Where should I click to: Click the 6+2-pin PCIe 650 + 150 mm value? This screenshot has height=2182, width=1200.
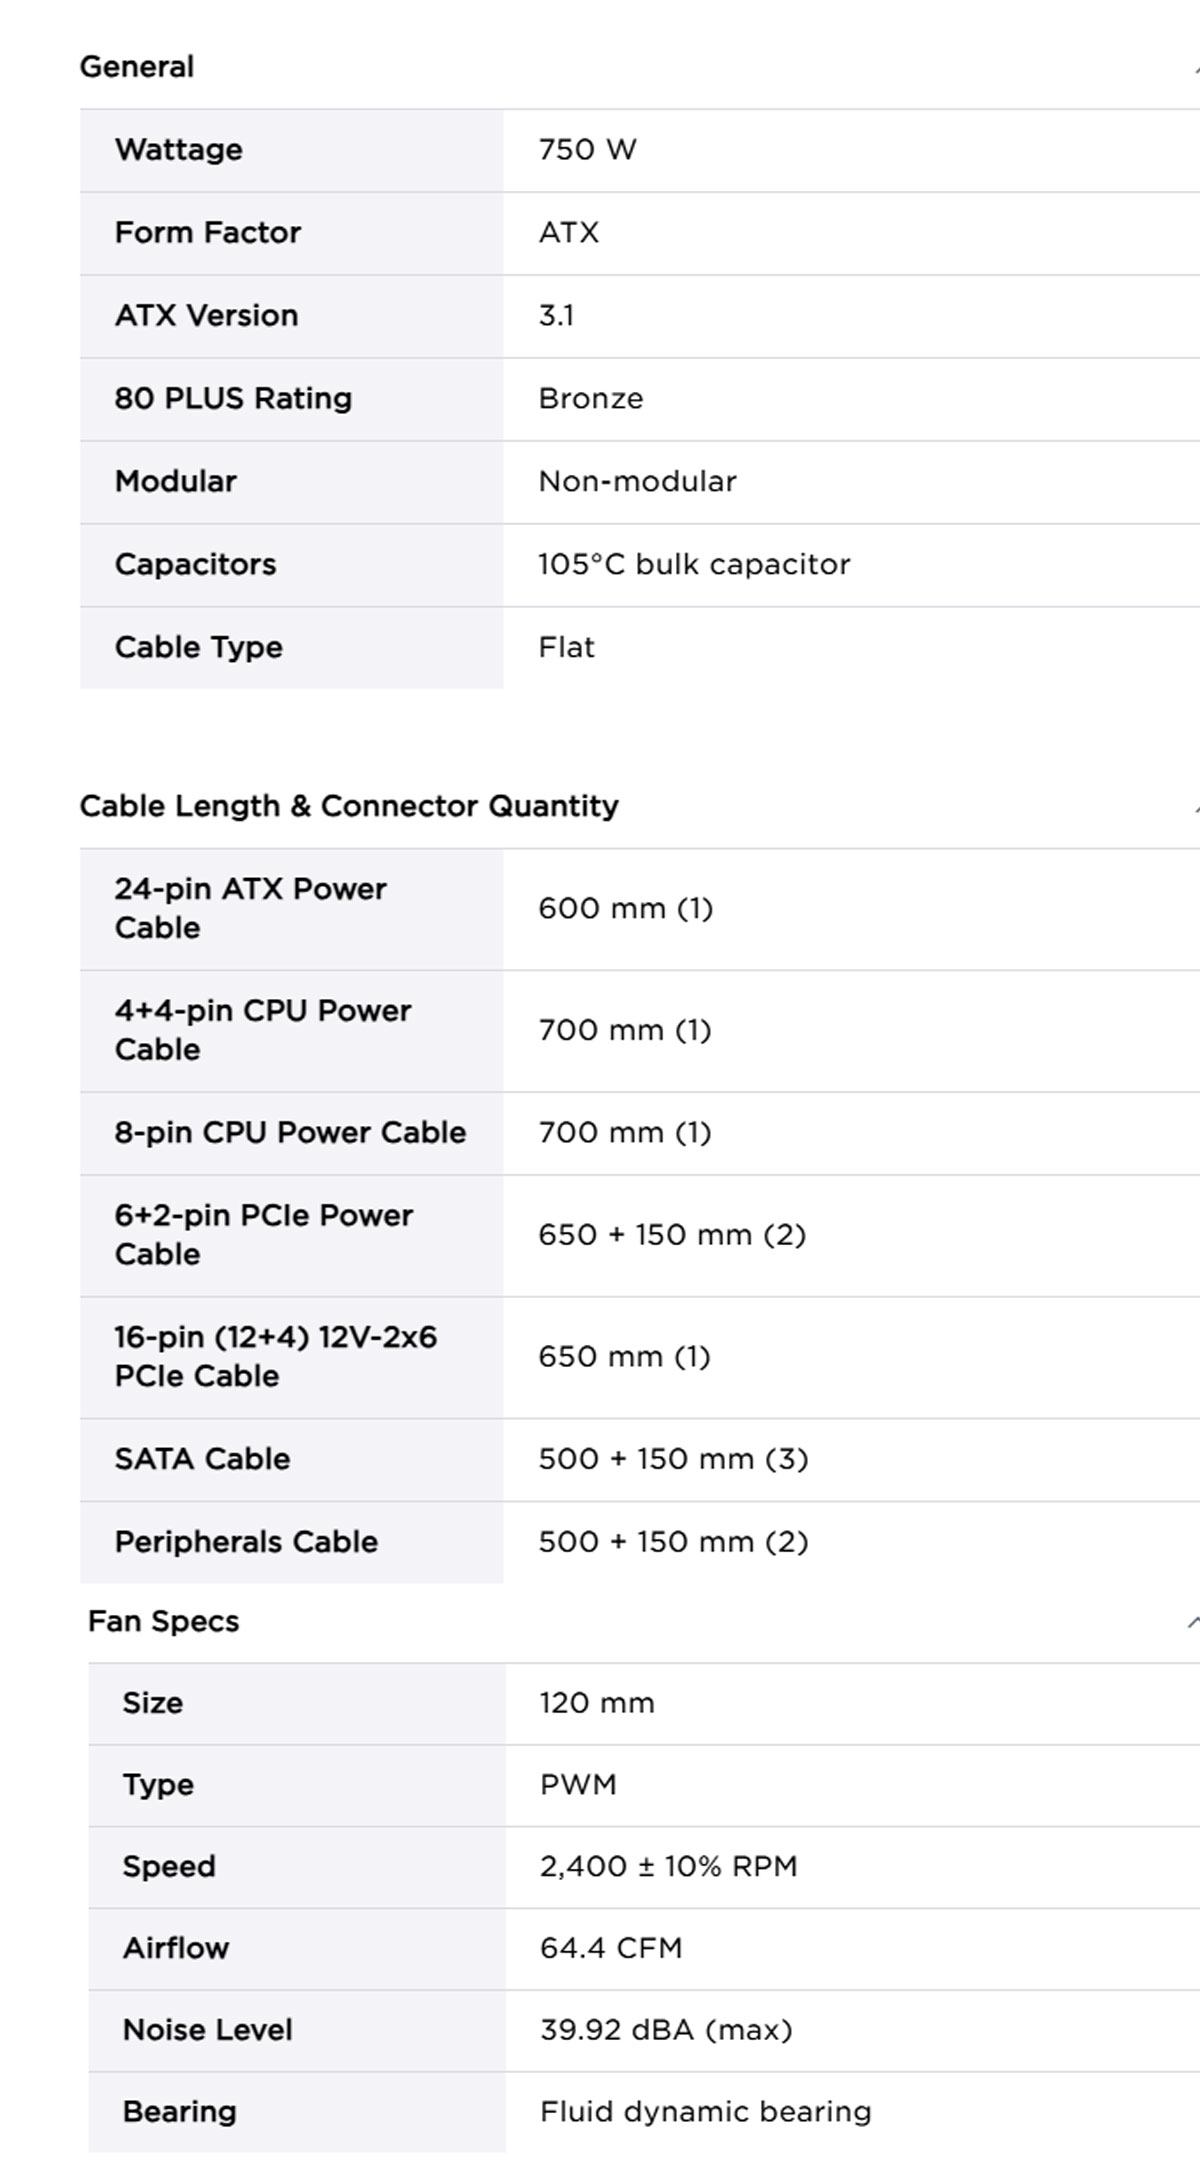pos(672,1235)
